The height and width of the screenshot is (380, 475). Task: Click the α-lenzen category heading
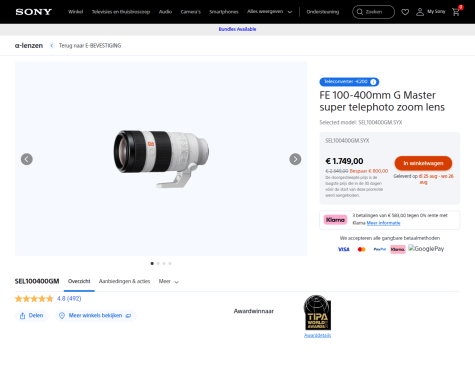(29, 46)
